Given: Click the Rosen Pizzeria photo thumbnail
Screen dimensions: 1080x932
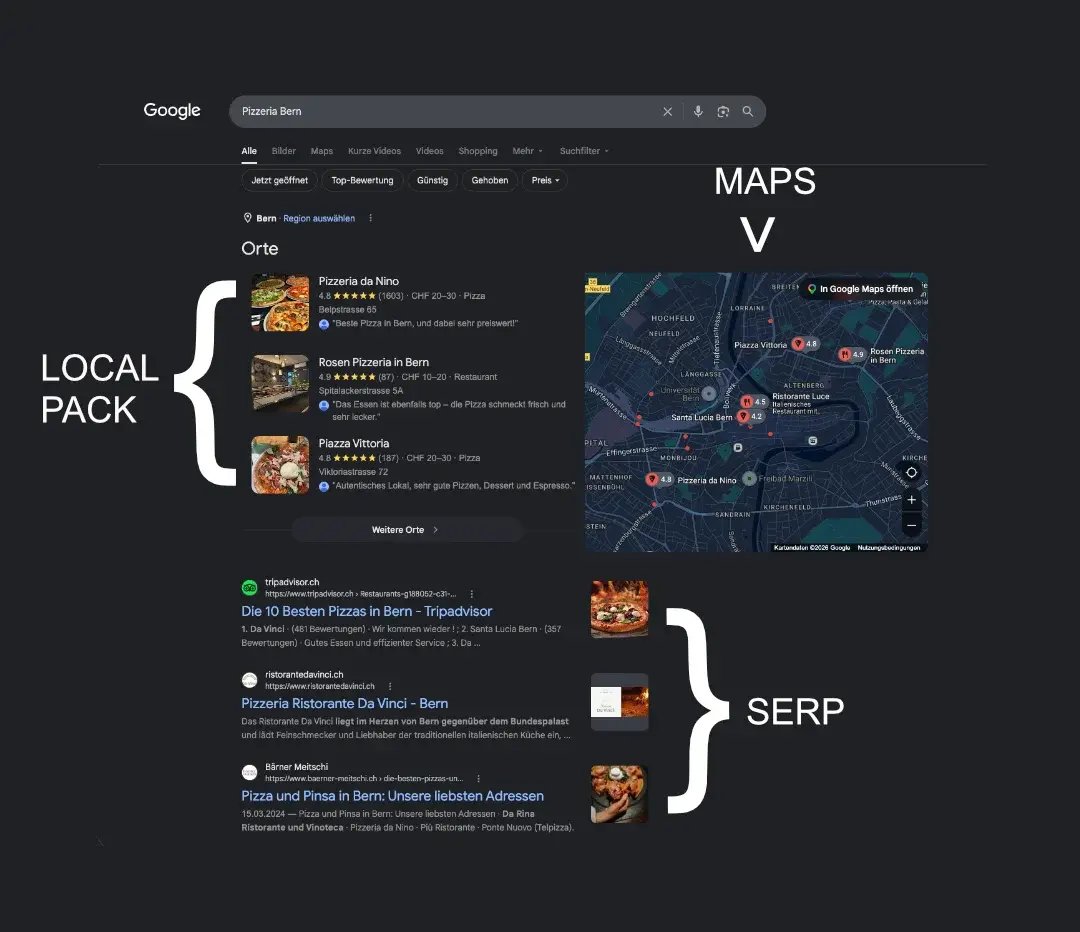Looking at the screenshot, I should click(x=280, y=384).
